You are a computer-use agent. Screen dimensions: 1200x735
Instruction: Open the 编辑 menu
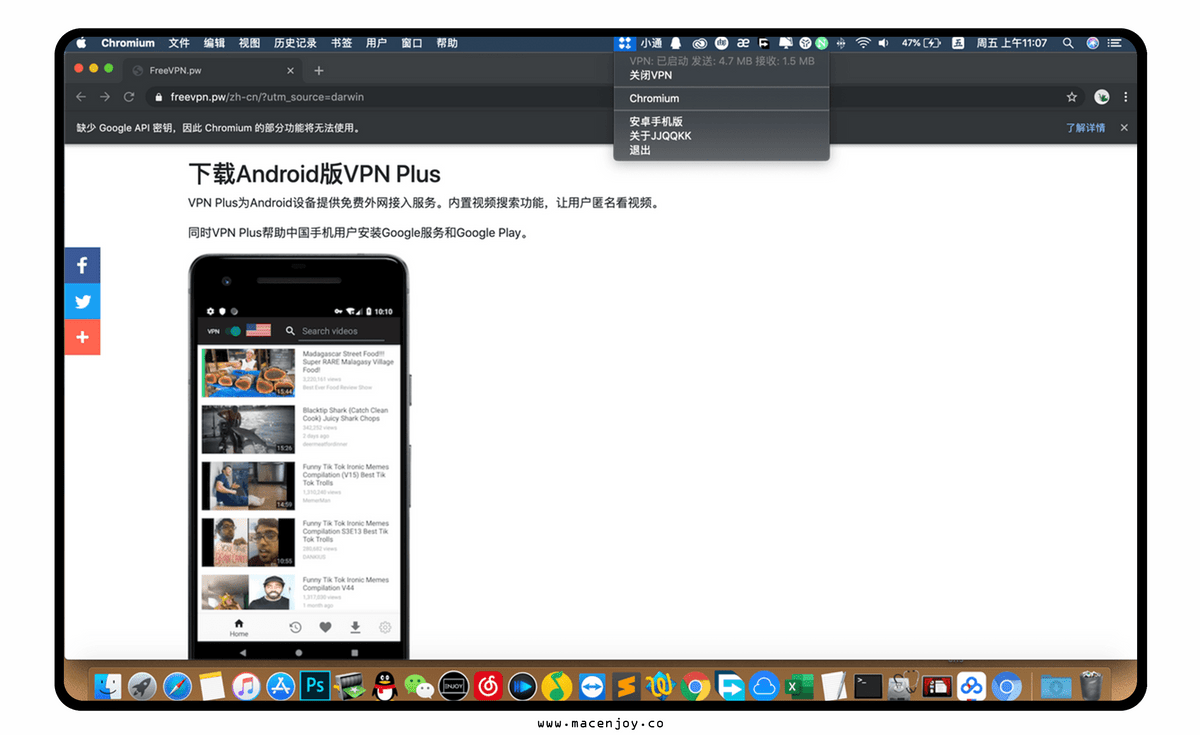point(214,43)
